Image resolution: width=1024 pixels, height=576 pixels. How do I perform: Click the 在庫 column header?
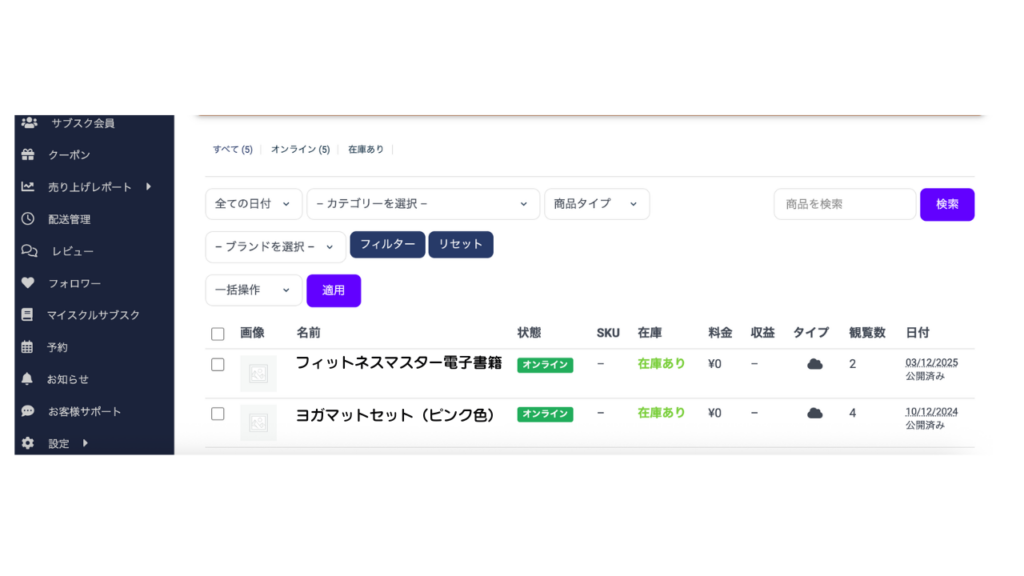point(650,333)
